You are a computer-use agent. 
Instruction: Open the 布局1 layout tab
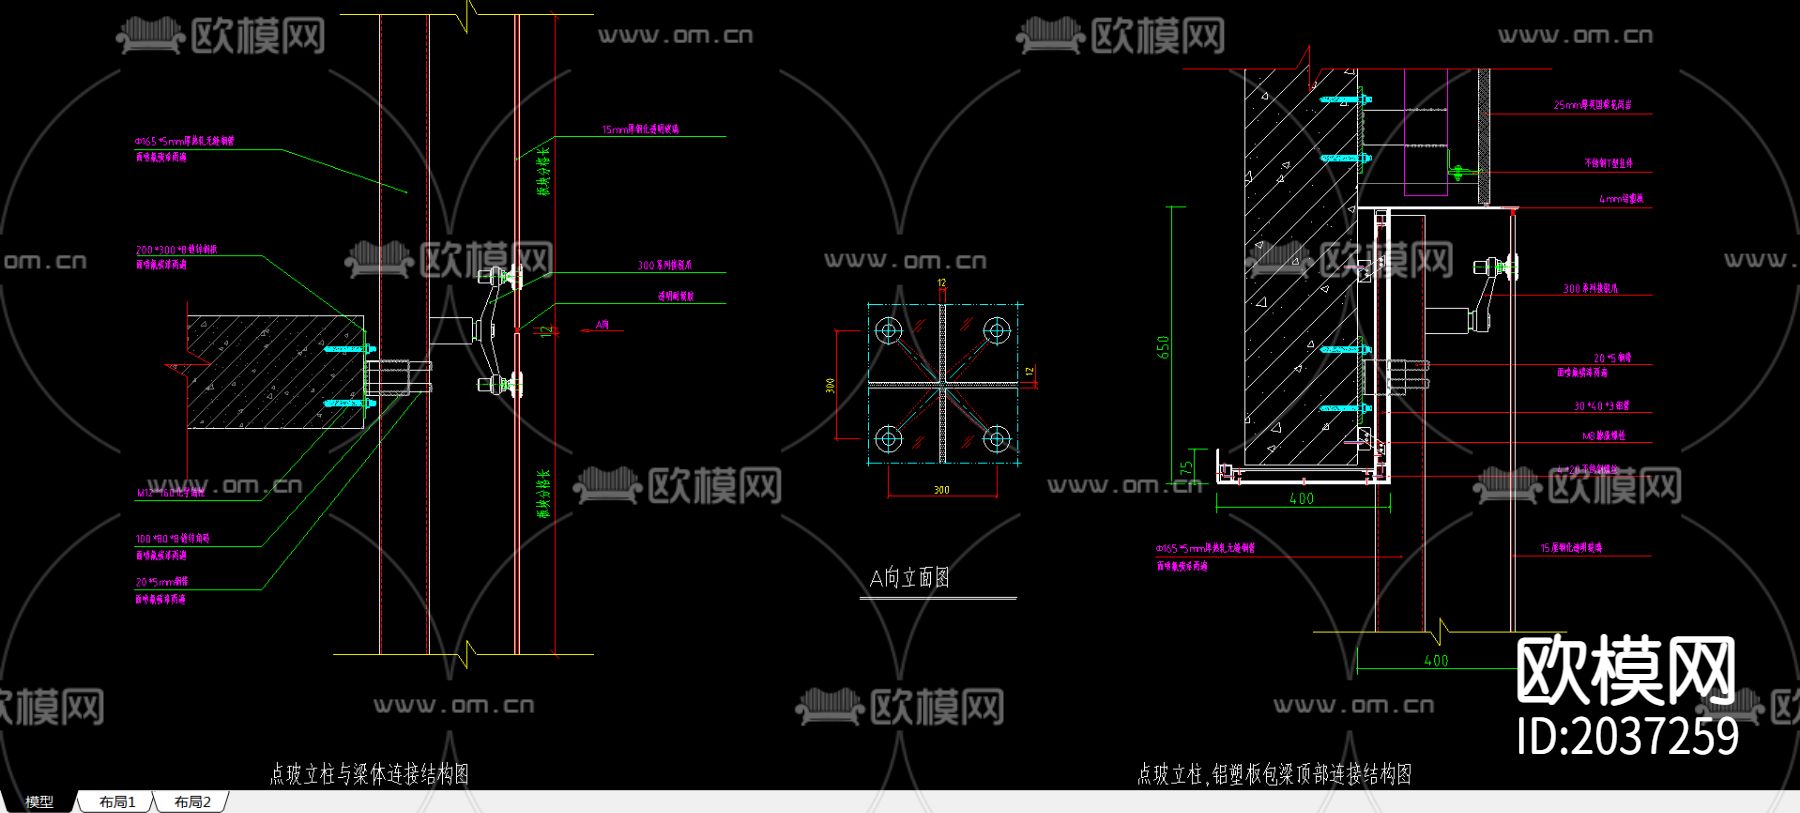[117, 802]
